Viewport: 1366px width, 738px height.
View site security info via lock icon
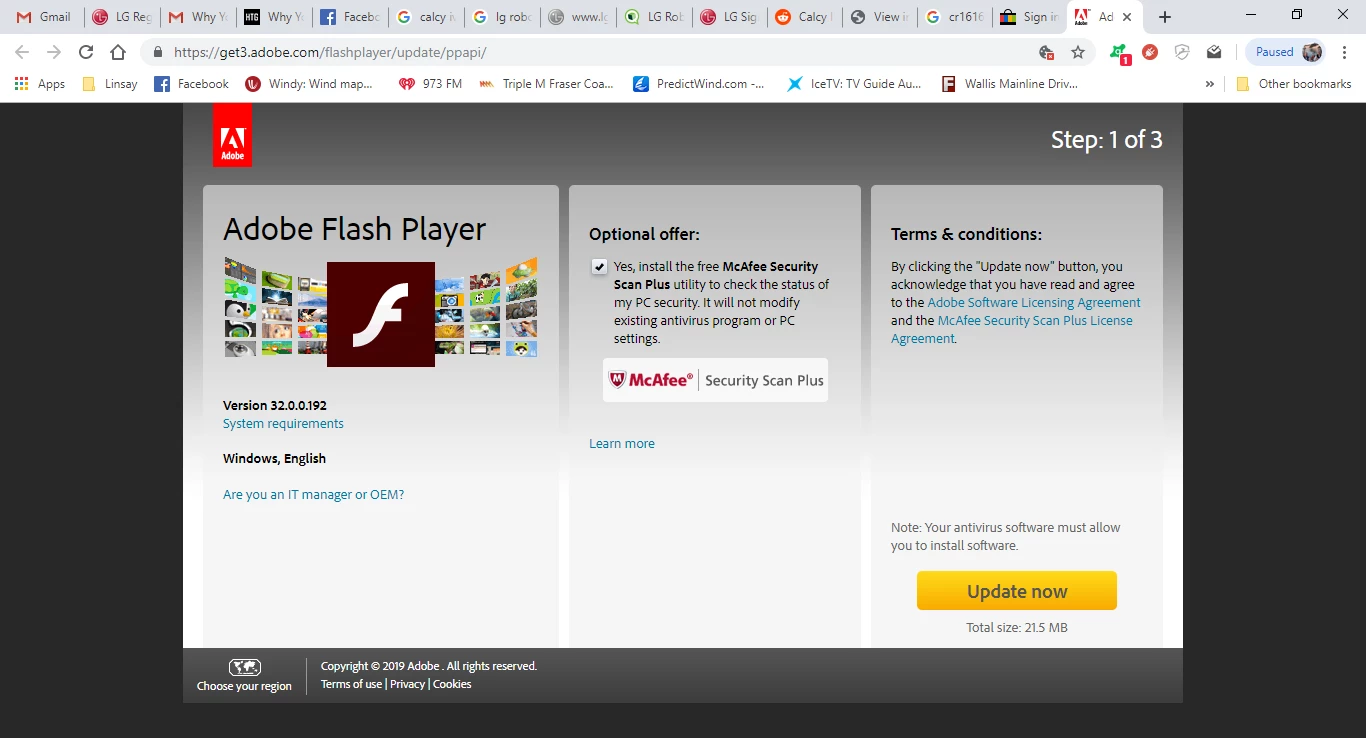[158, 52]
